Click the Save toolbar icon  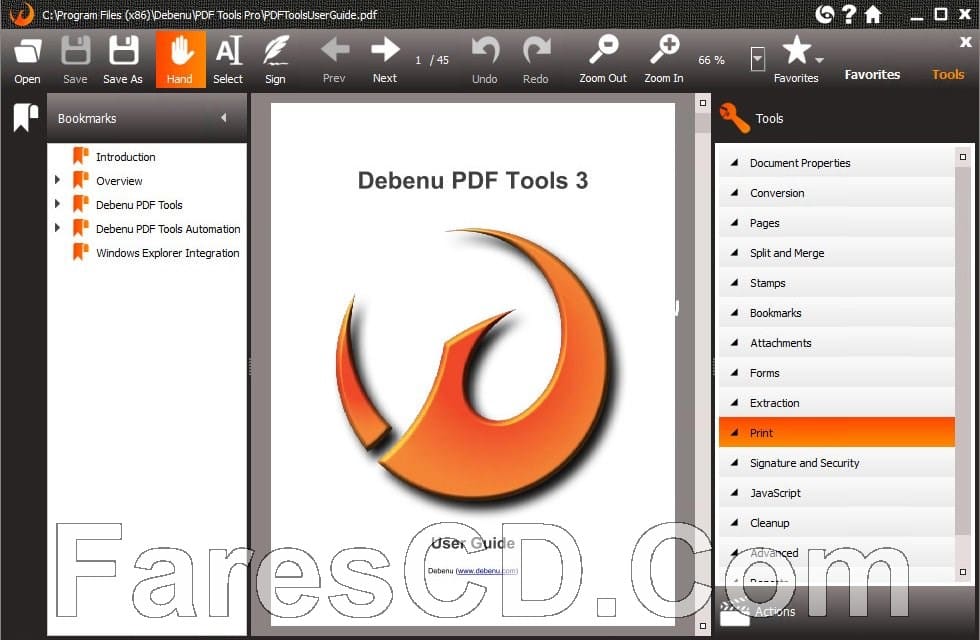click(76, 51)
